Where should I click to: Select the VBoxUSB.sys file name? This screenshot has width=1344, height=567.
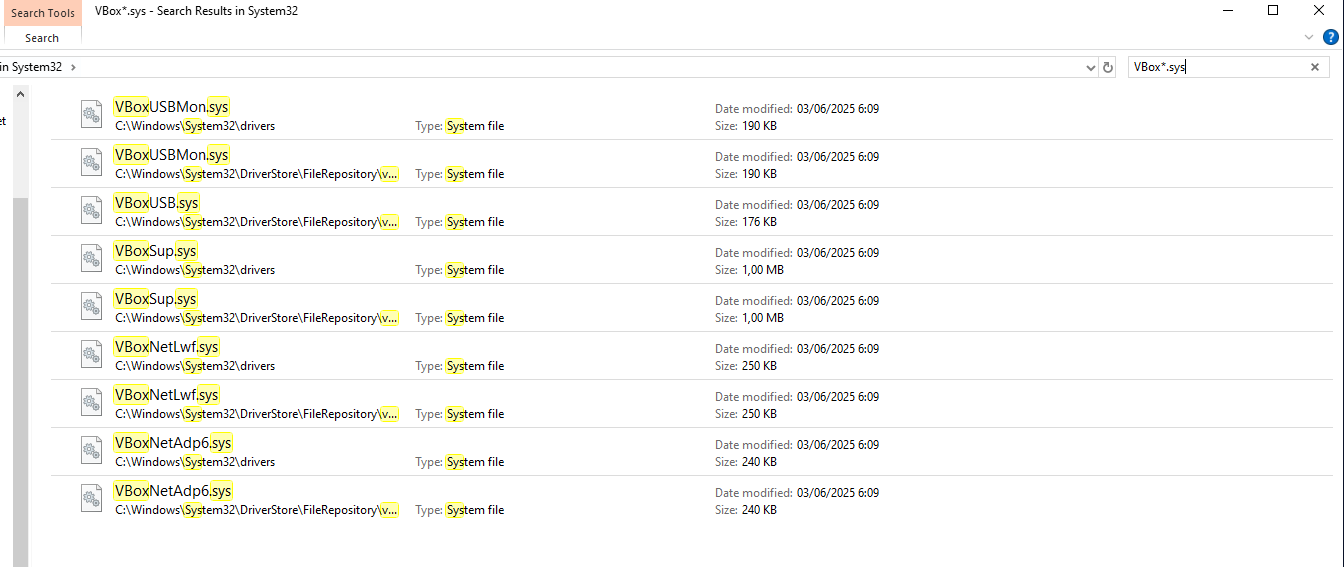[x=157, y=203]
